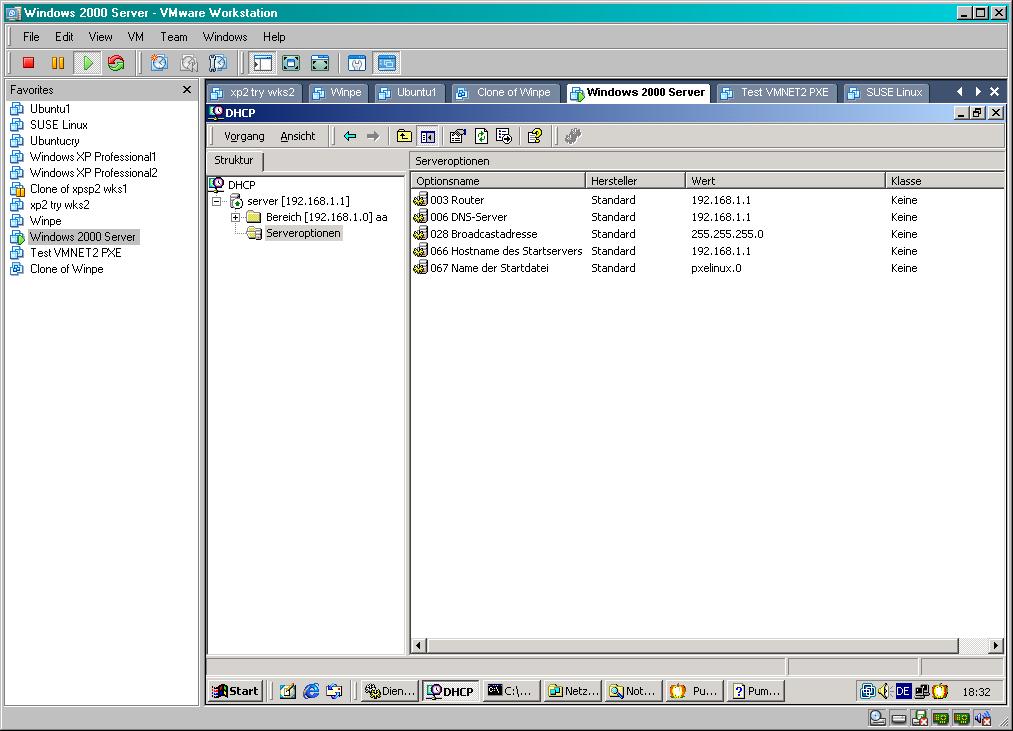The image size is (1013, 731).
Task: Click the Back arrow in the DHCP toolbar
Action: pyautogui.click(x=350, y=136)
